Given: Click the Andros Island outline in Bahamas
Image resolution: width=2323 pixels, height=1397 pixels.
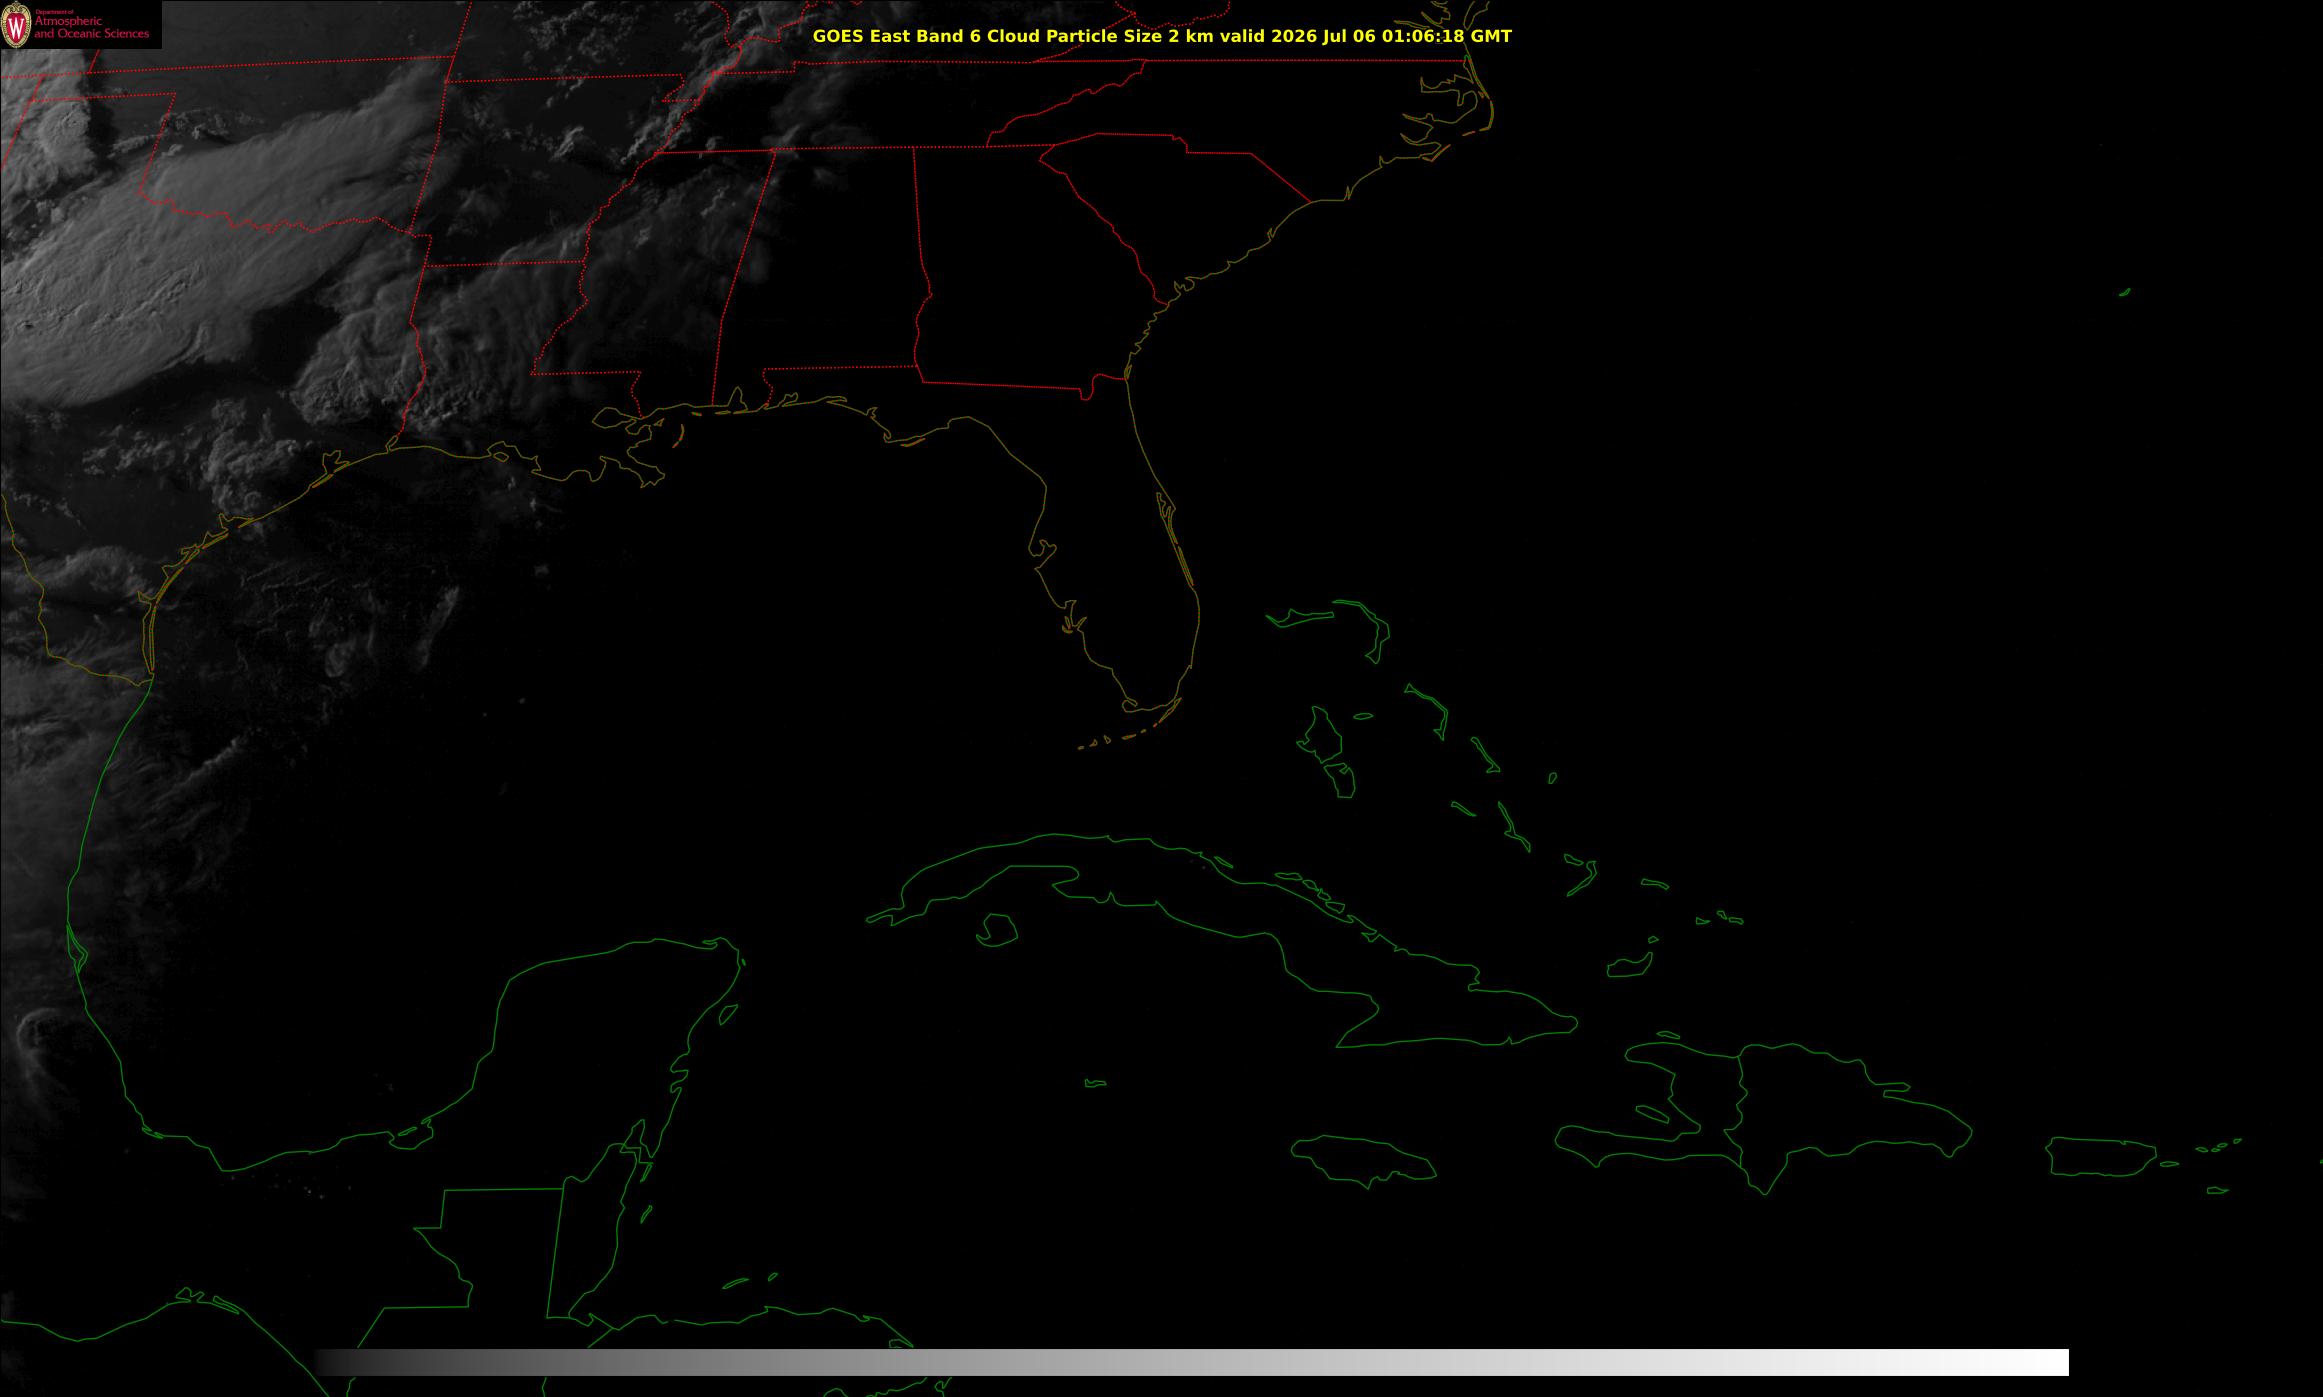Looking at the screenshot, I should pyautogui.click(x=1319, y=733).
